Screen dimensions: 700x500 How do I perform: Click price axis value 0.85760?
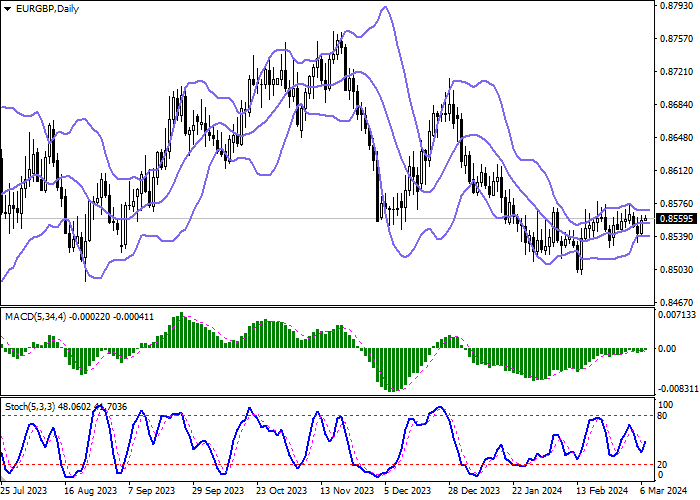pyautogui.click(x=676, y=204)
